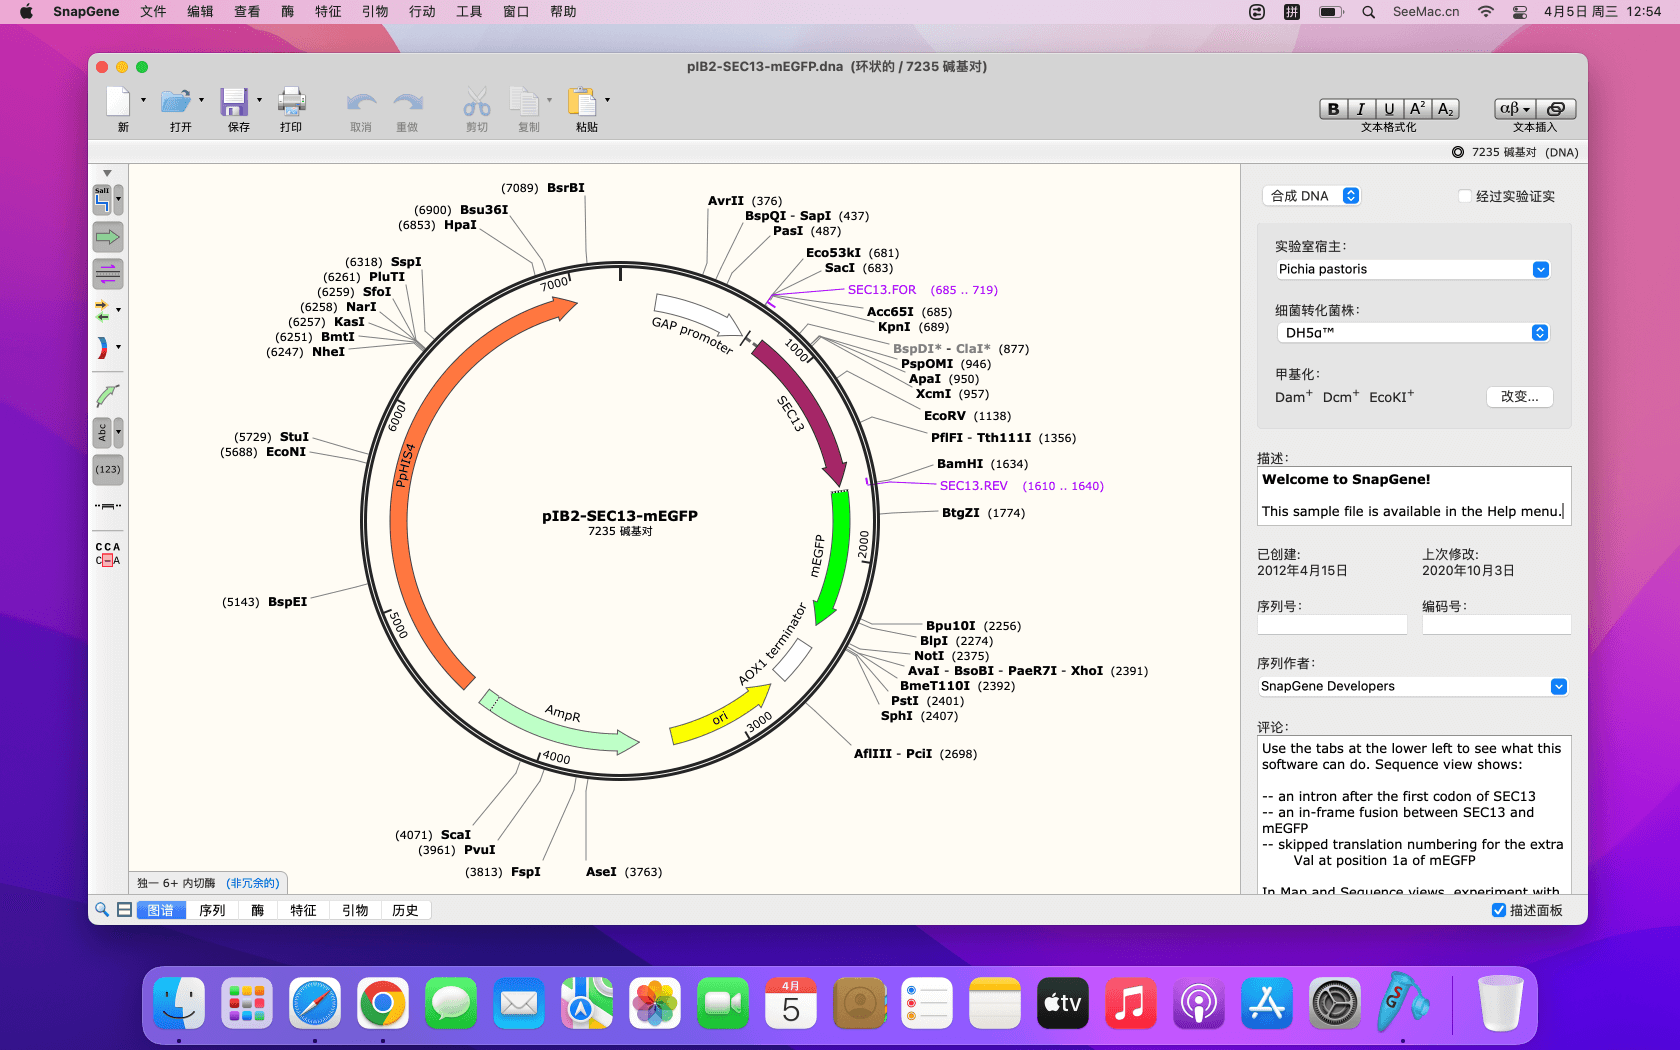Open System Preferences from the Dock
1680x1050 pixels.
[x=1335, y=1003]
